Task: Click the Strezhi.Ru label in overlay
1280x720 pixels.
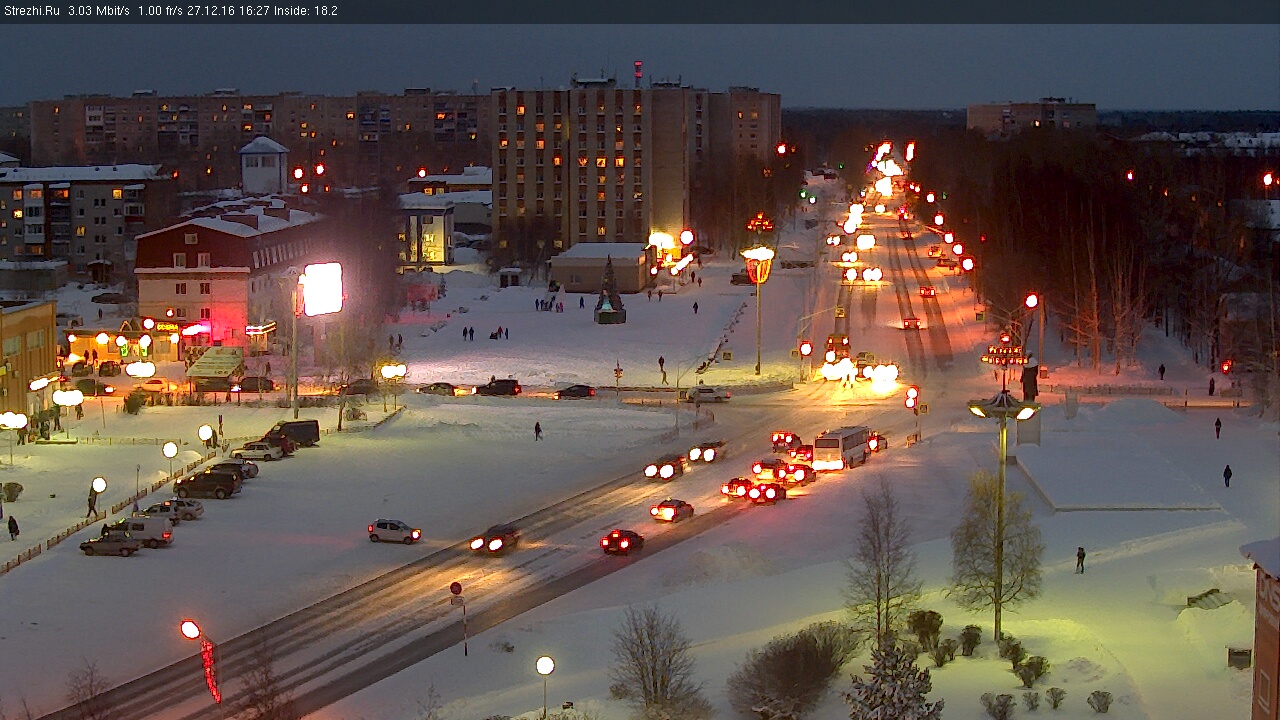Action: [x=32, y=11]
